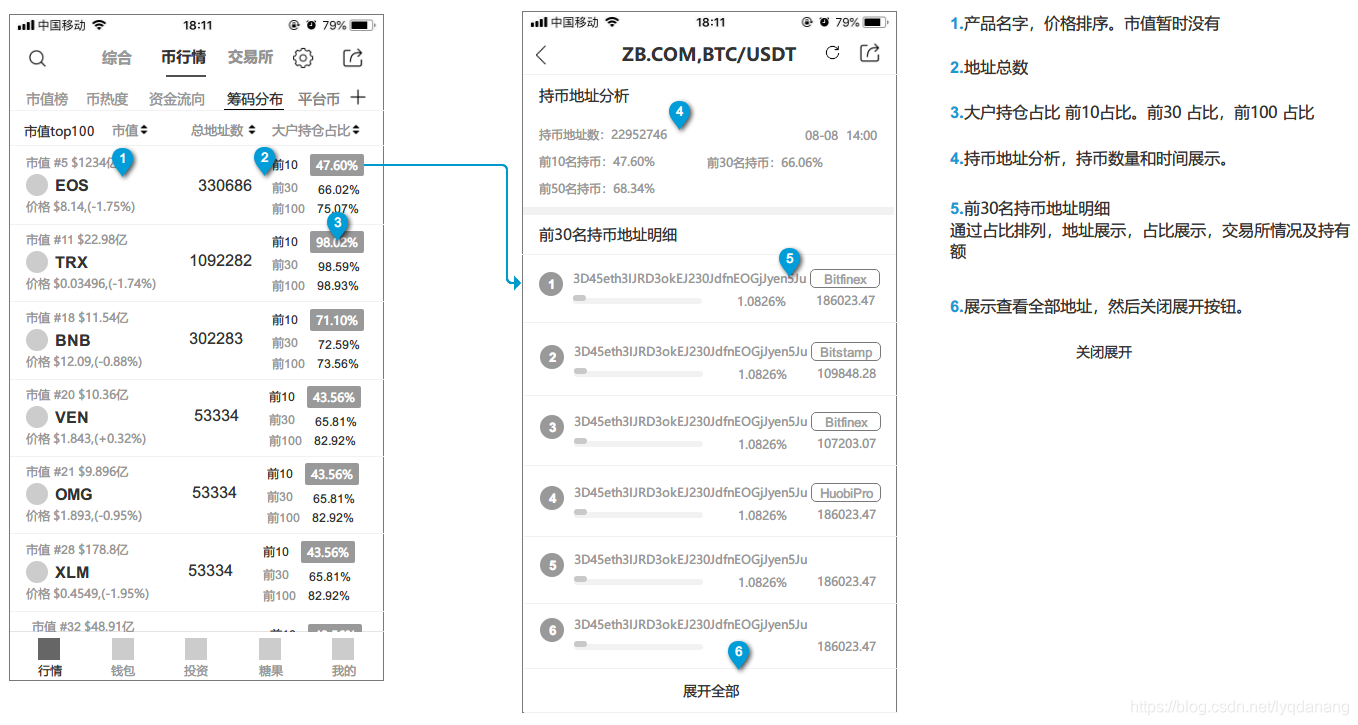Sort list by 市值 column
The image size is (1358, 725).
(x=130, y=130)
